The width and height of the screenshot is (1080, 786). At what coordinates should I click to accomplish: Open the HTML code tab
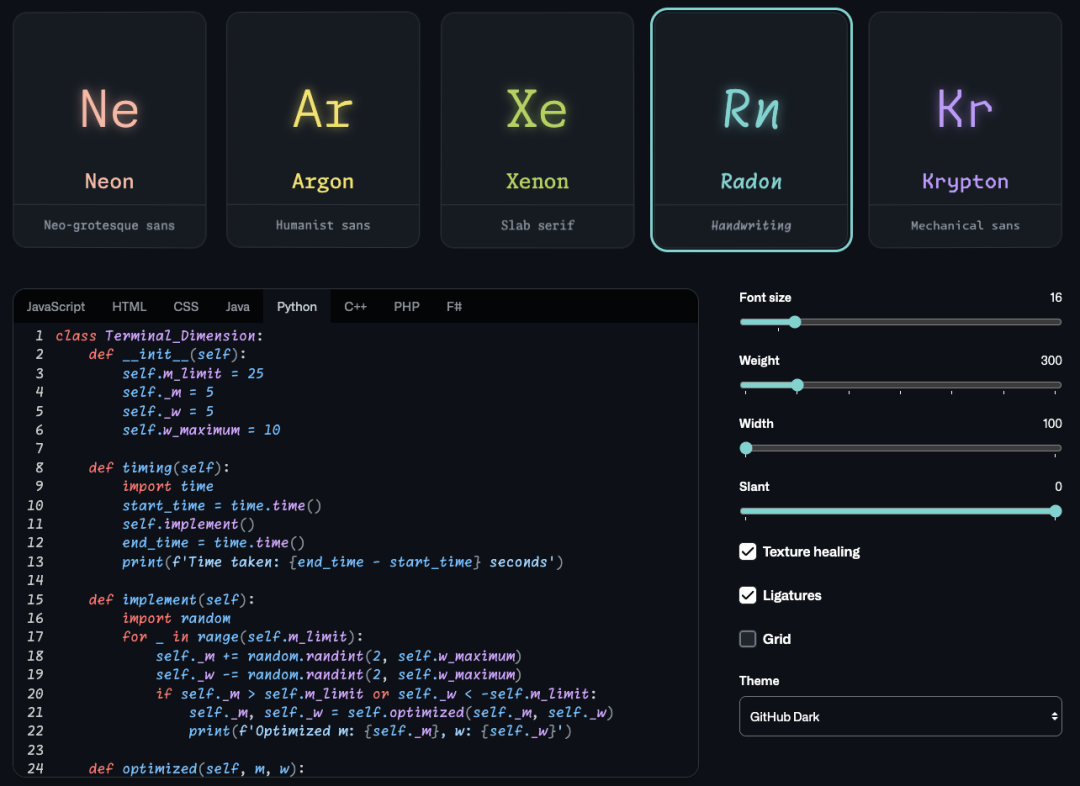tap(129, 307)
